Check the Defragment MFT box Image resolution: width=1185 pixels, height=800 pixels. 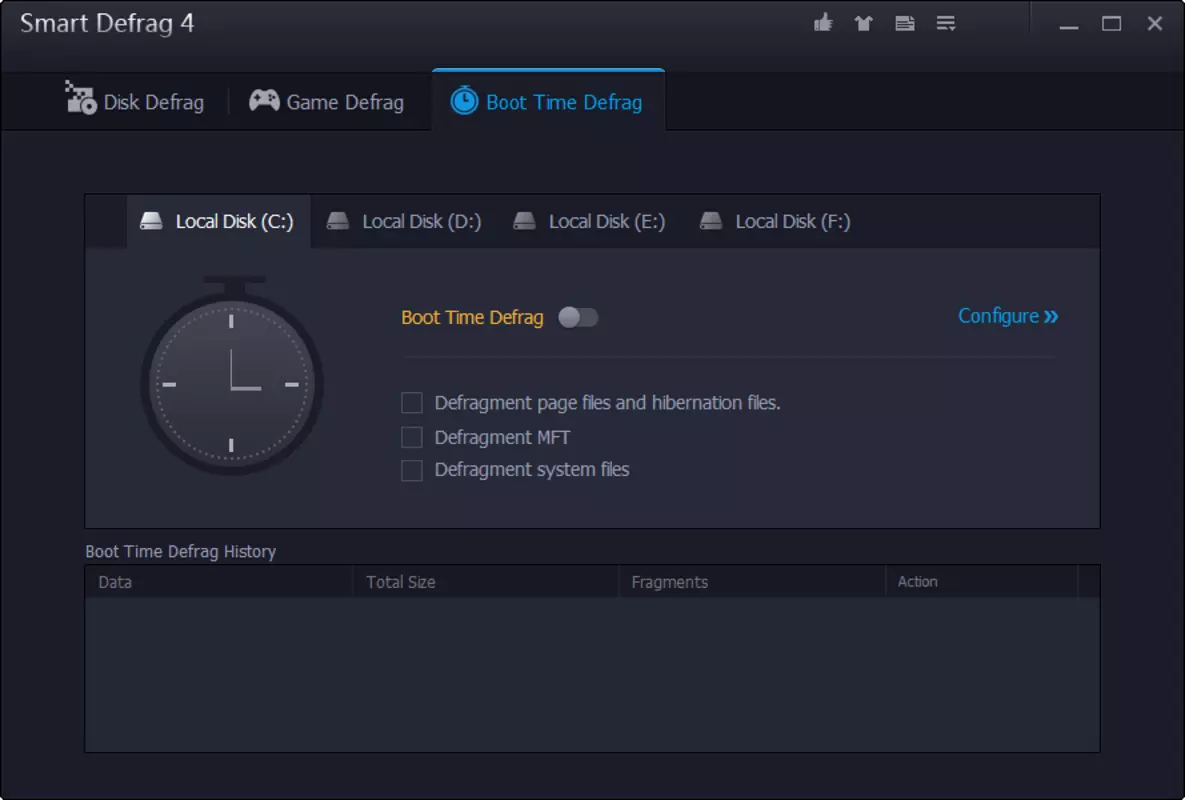point(412,437)
